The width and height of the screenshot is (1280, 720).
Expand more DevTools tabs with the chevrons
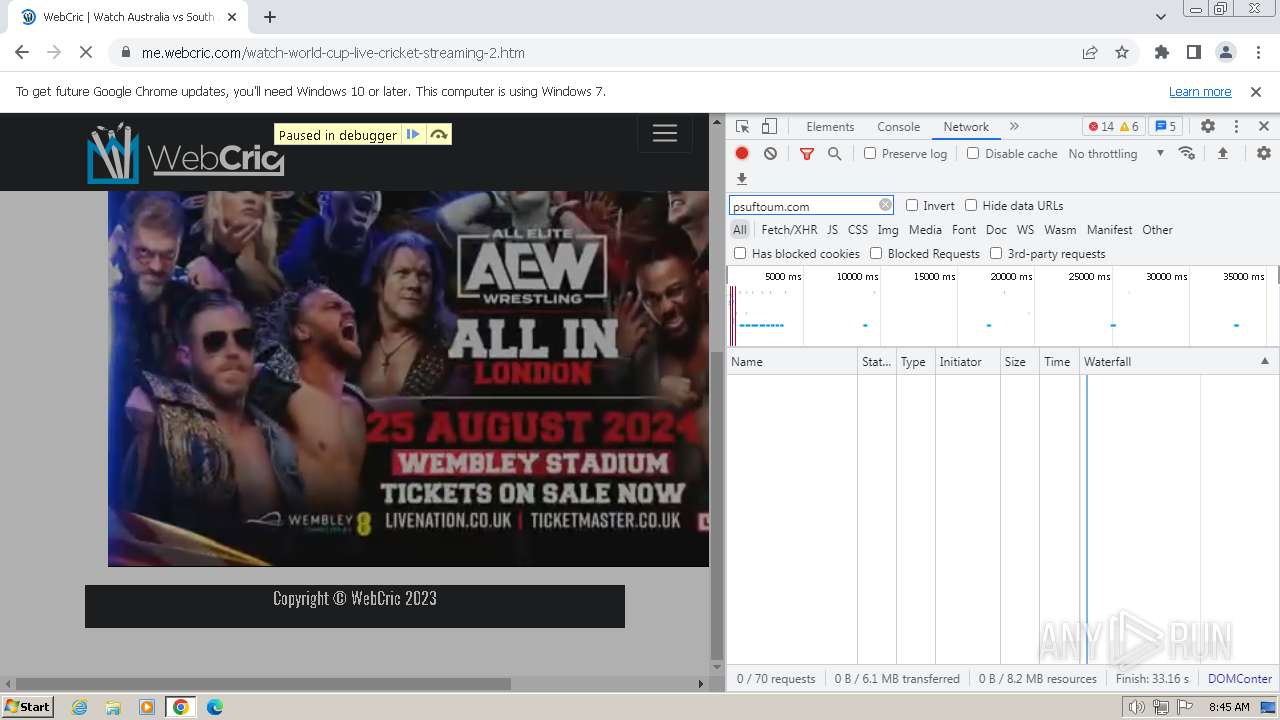[x=1014, y=127]
